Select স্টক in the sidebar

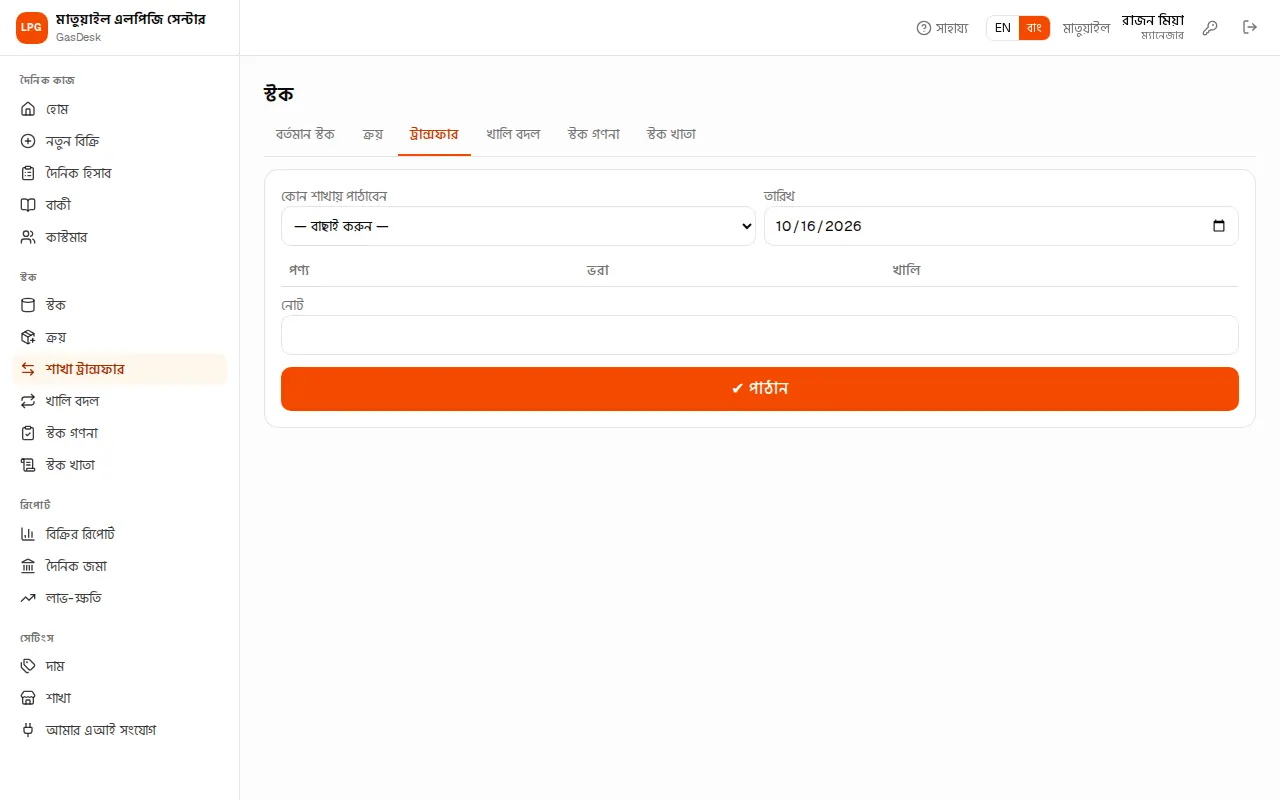[x=120, y=305]
